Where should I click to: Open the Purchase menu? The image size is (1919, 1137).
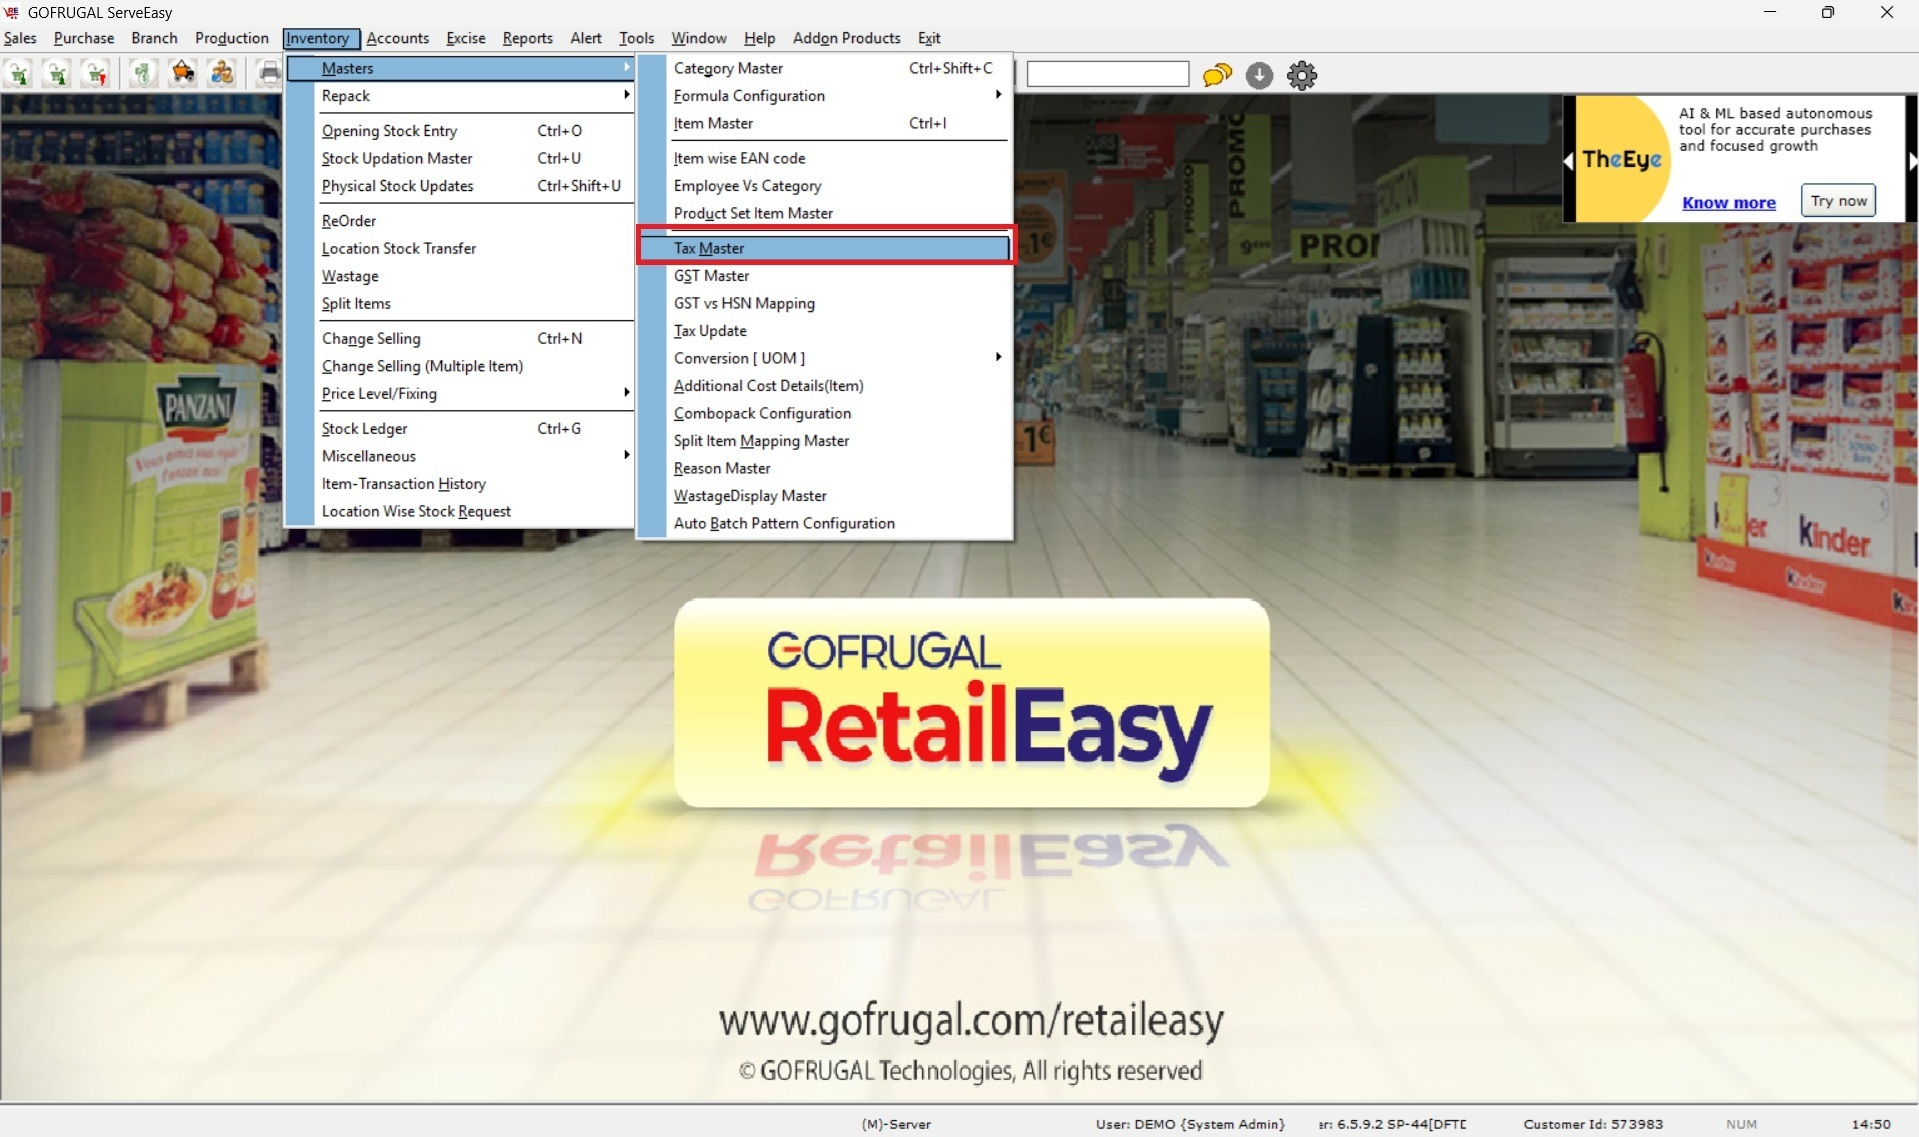click(84, 38)
